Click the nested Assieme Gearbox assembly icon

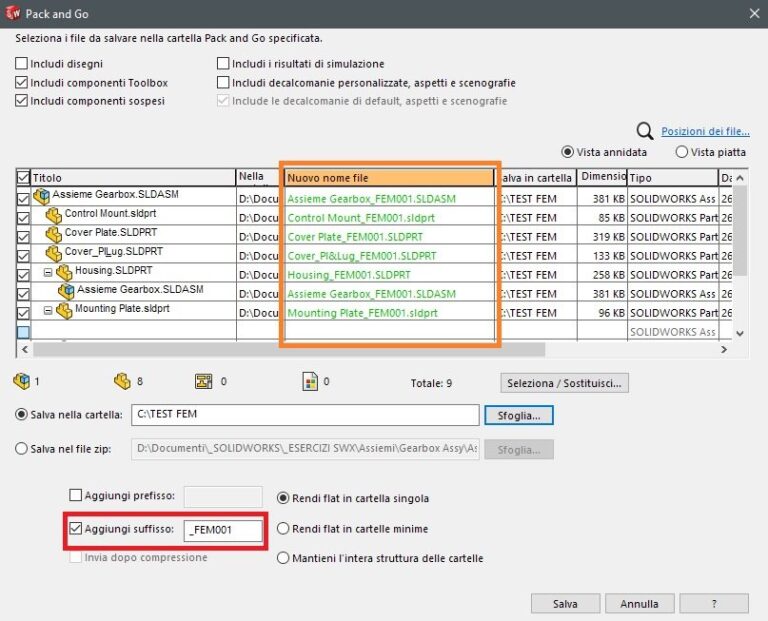[x=66, y=291]
